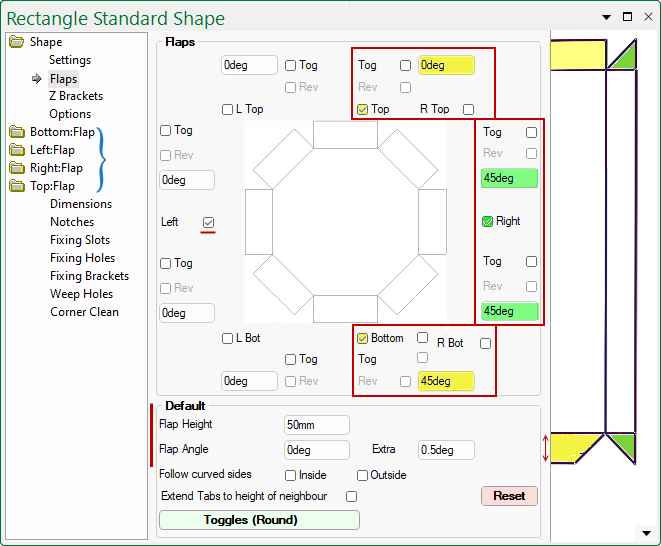Edit the L Top 0deg angle field
661x546 pixels.
tap(249, 65)
